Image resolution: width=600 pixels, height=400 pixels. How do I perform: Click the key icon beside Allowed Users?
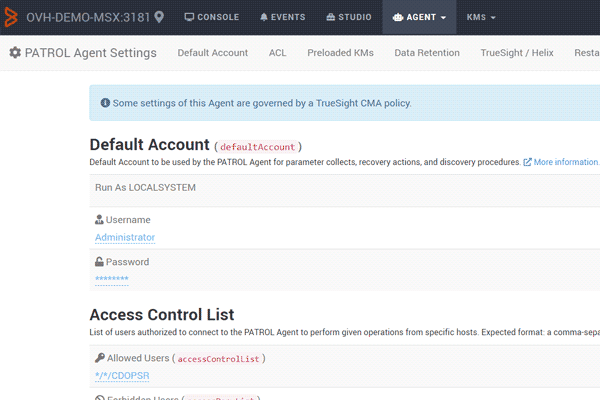pos(99,358)
